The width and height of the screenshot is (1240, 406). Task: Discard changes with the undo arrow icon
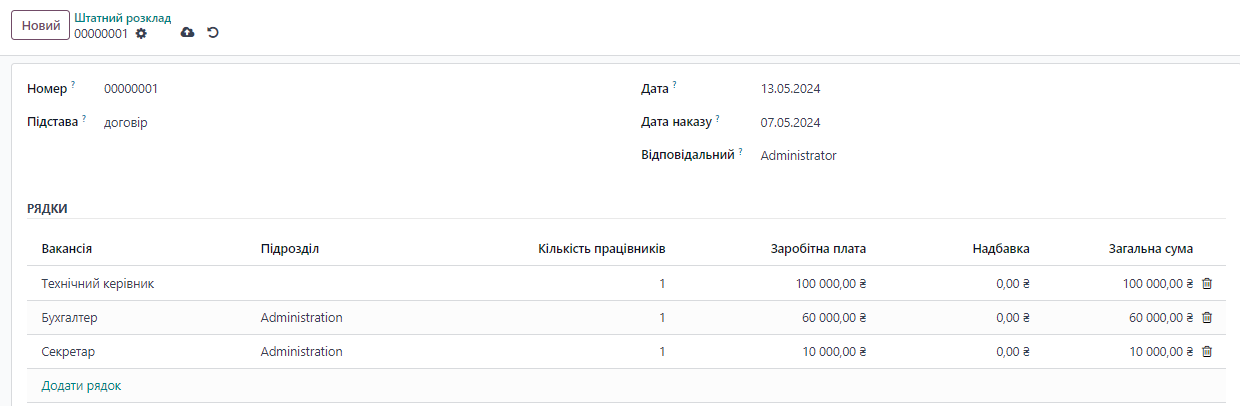[213, 33]
